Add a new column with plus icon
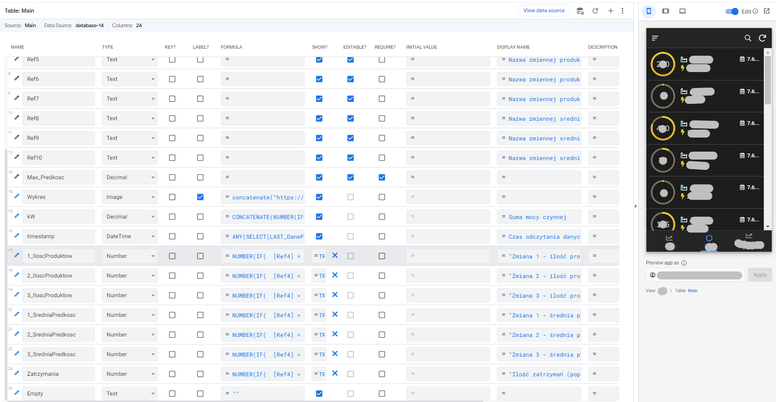 point(610,11)
